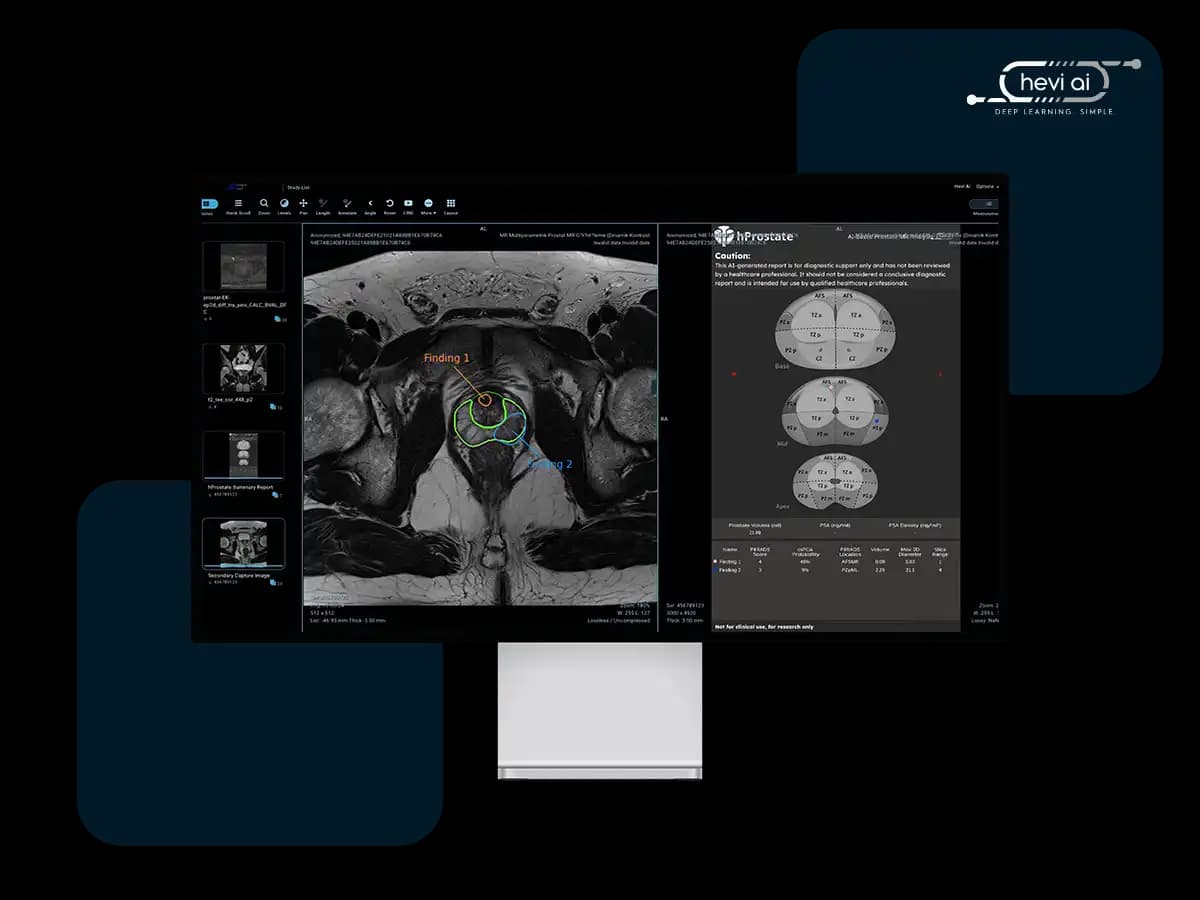The image size is (1200, 900).
Task: Open the Layout grid selector
Action: point(451,206)
